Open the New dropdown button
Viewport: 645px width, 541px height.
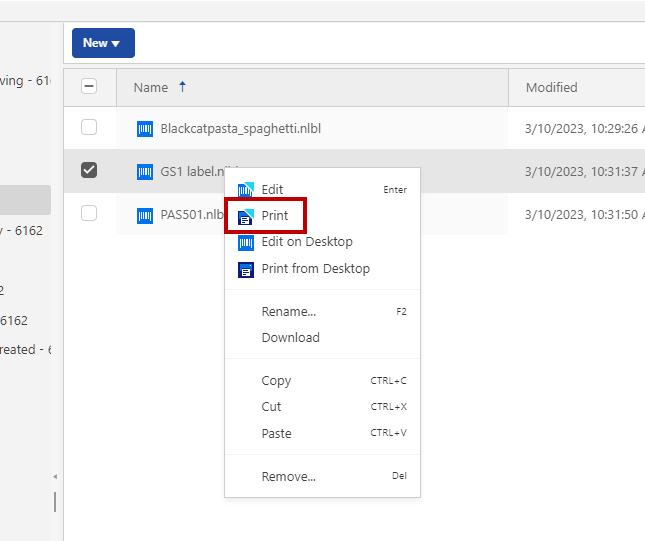tap(103, 43)
